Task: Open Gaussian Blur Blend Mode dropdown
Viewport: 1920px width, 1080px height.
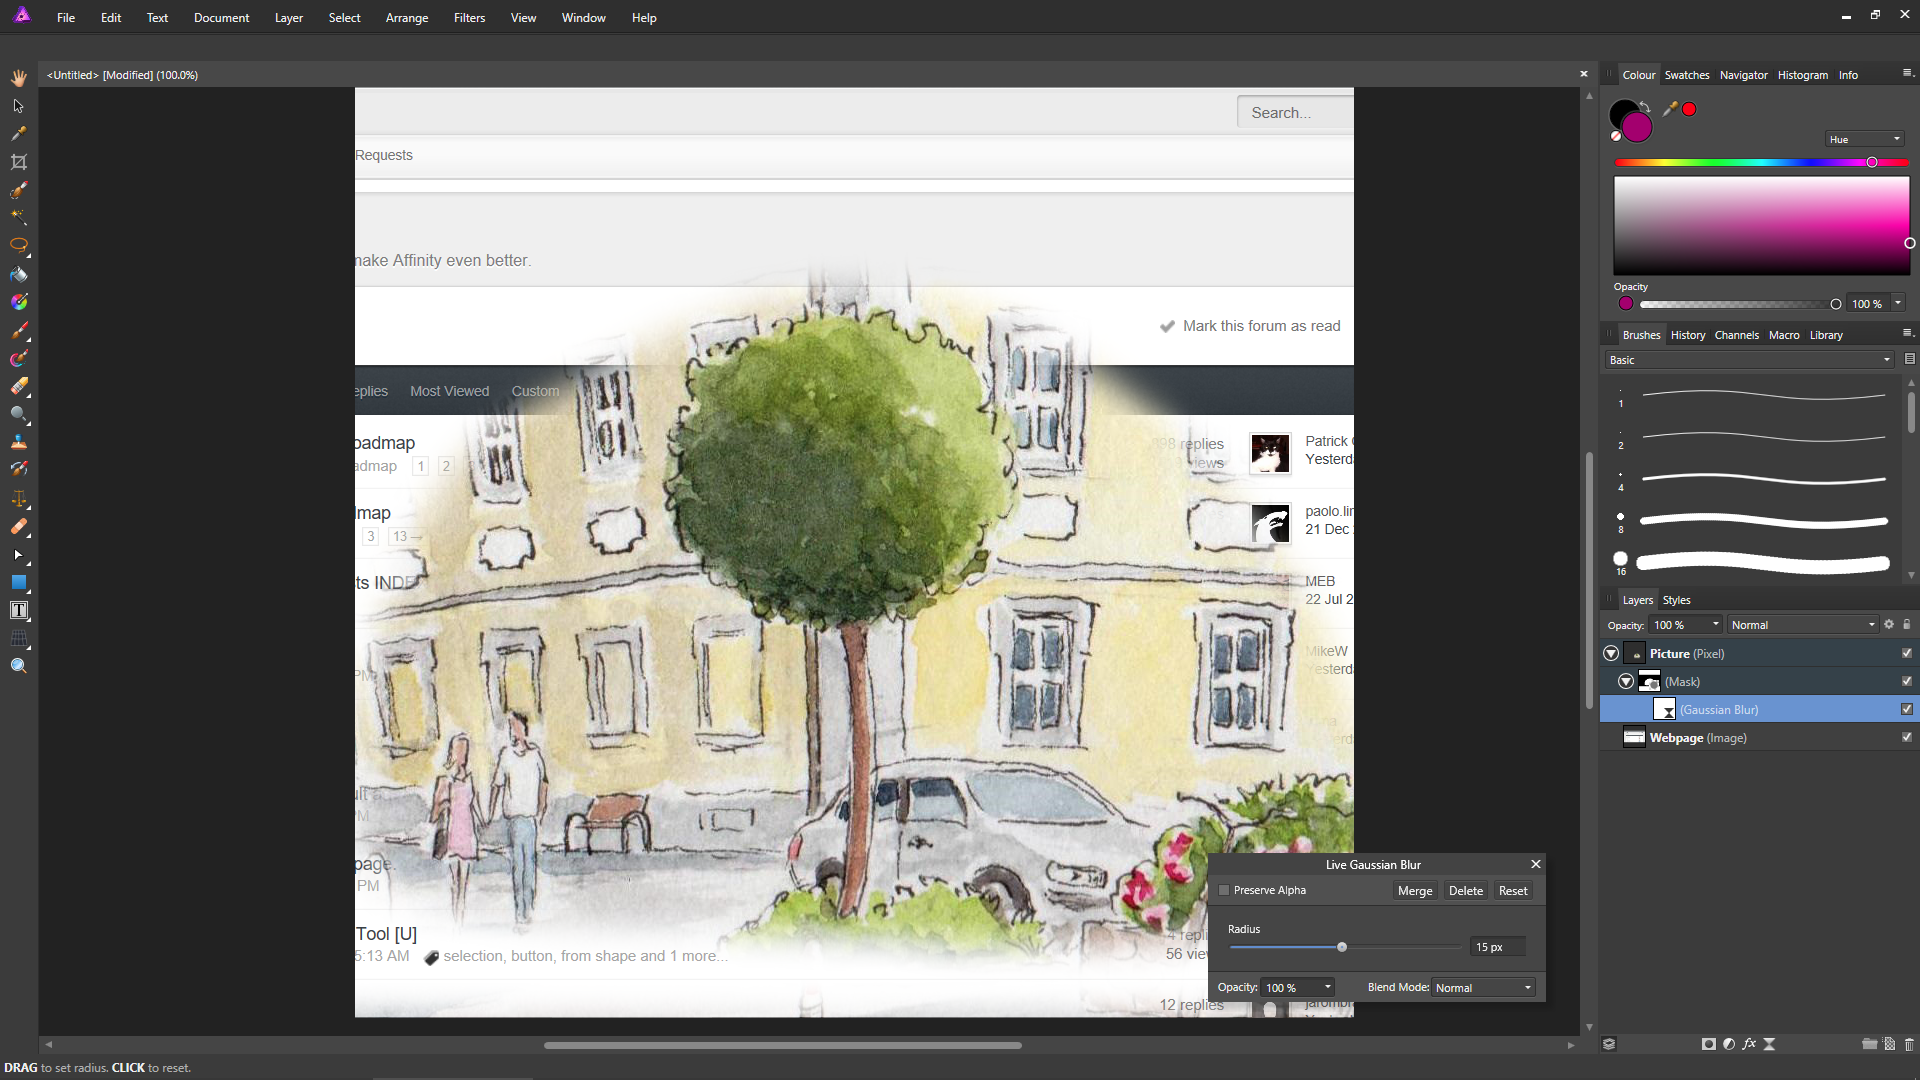Action: tap(1484, 988)
